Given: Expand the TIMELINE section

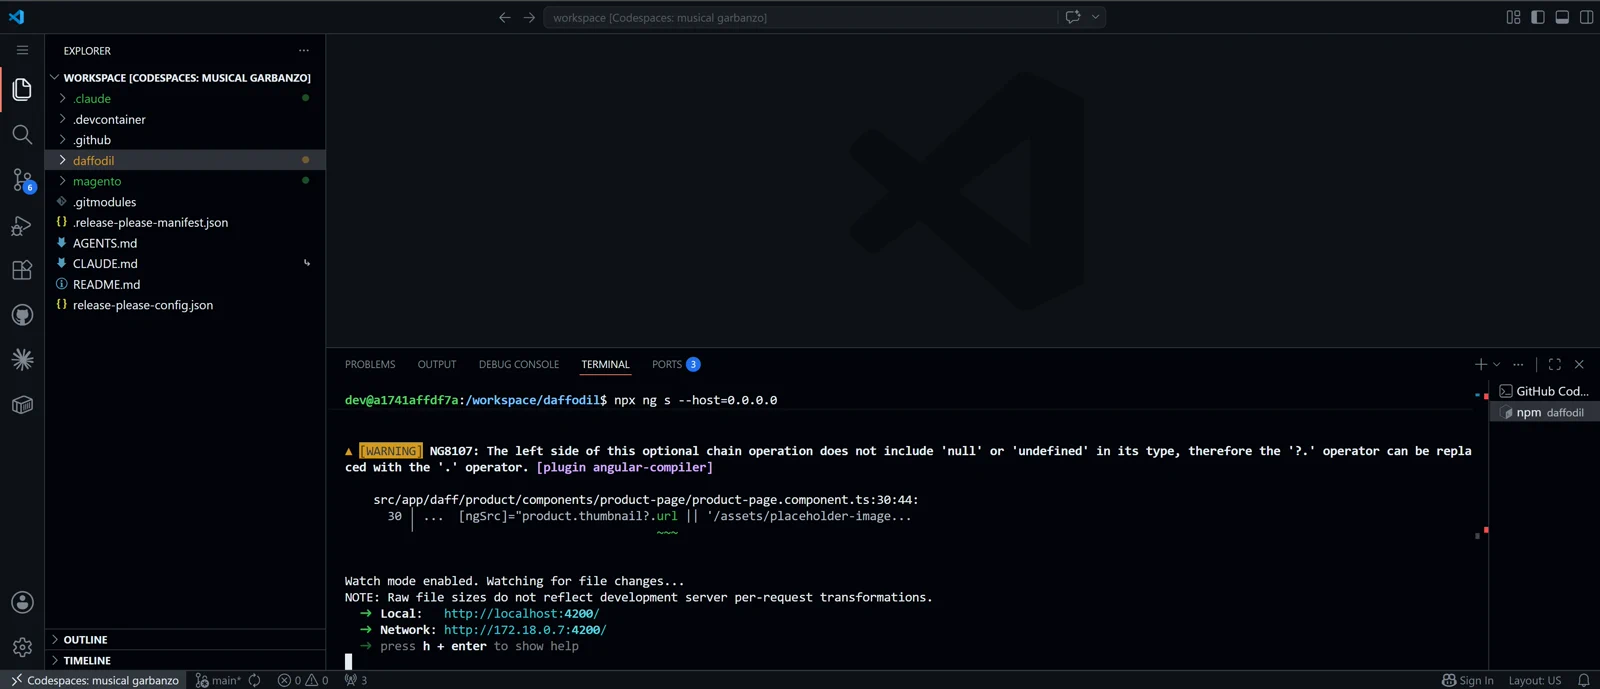Looking at the screenshot, I should [185, 660].
